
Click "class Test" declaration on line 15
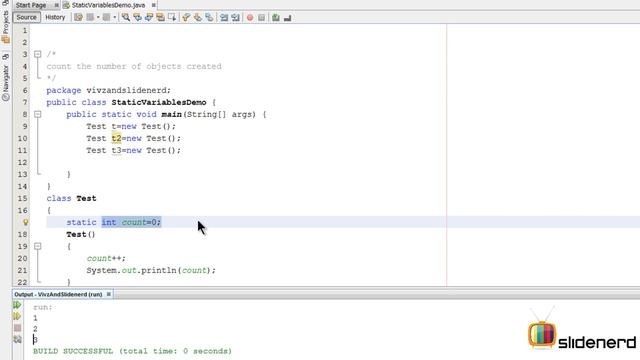click(71, 198)
